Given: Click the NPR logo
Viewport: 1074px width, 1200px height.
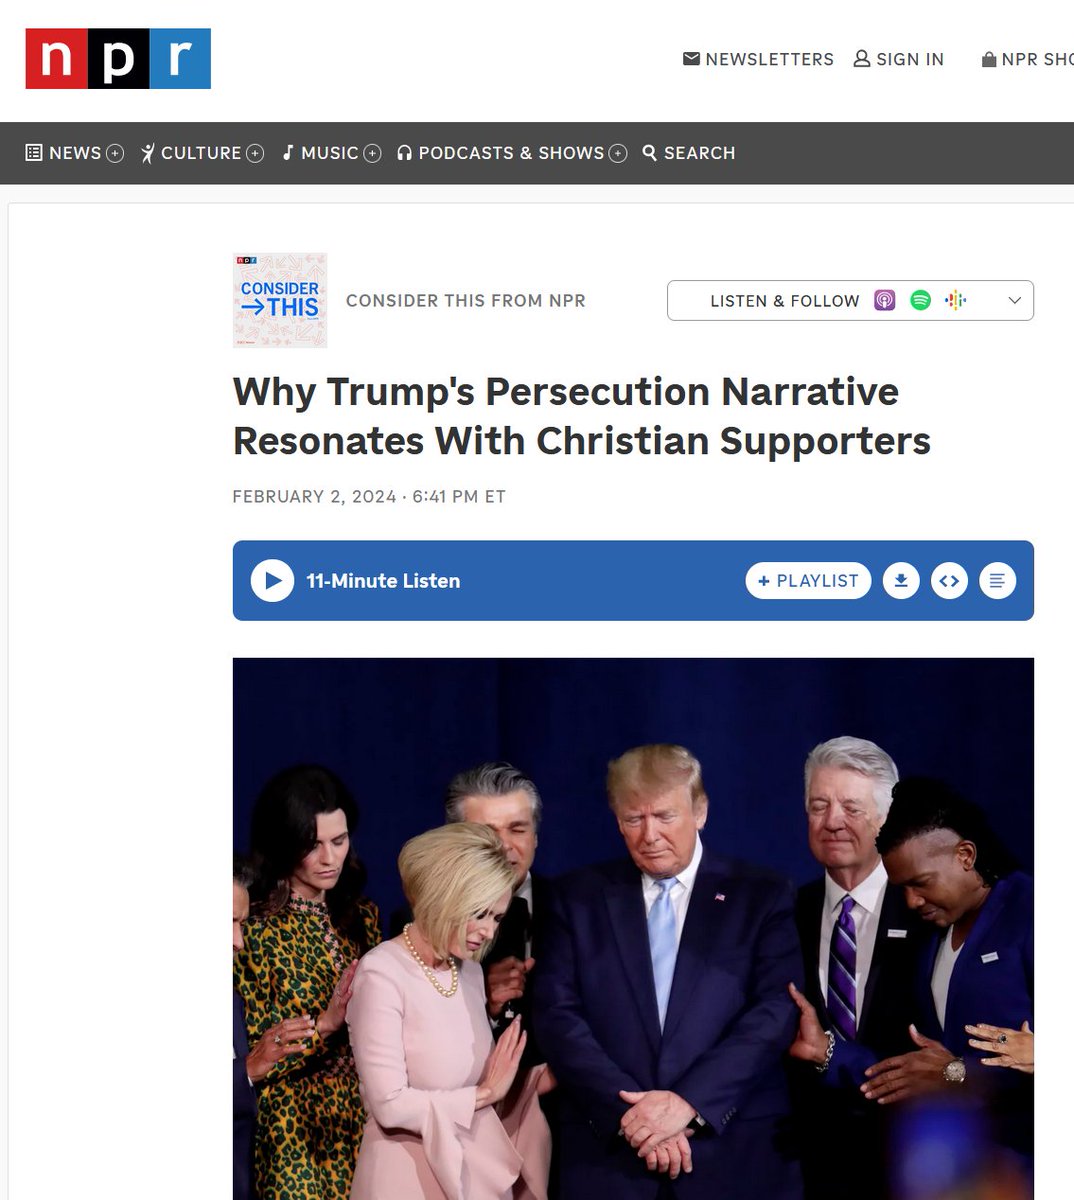Looking at the screenshot, I should pyautogui.click(x=118, y=59).
